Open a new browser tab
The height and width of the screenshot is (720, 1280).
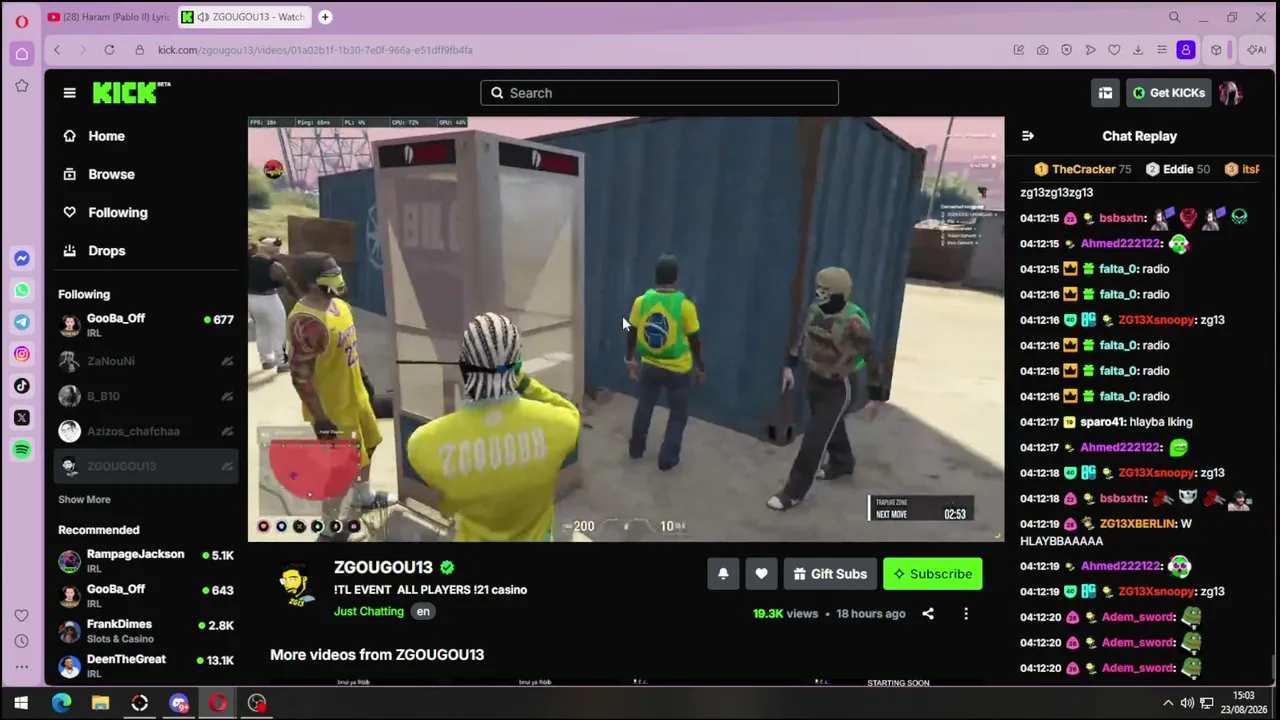click(x=325, y=17)
